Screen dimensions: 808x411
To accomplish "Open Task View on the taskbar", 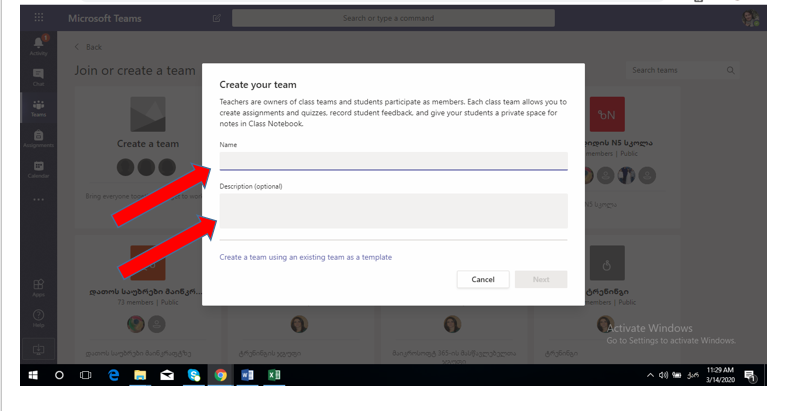I will coord(86,375).
